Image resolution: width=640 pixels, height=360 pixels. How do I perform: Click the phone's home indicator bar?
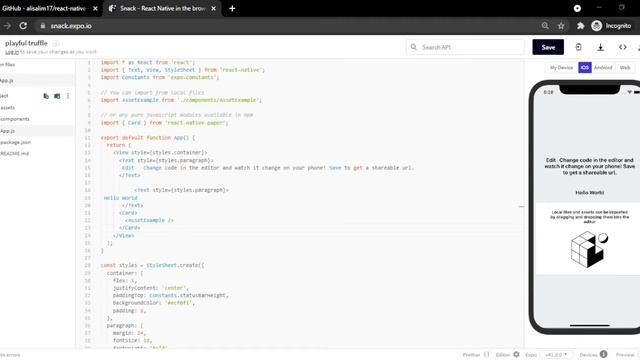589,325
